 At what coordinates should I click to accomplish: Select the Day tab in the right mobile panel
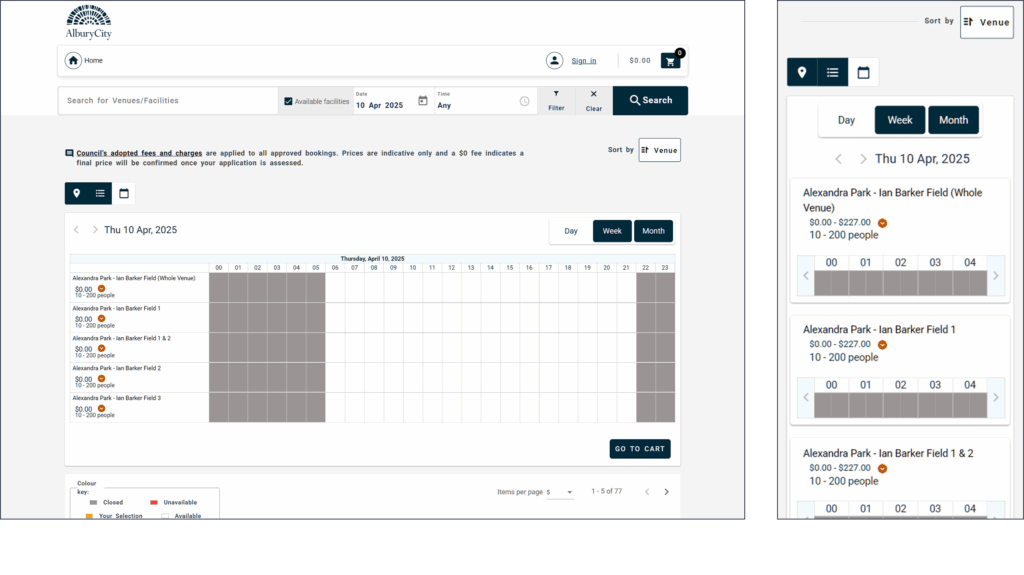tap(846, 120)
